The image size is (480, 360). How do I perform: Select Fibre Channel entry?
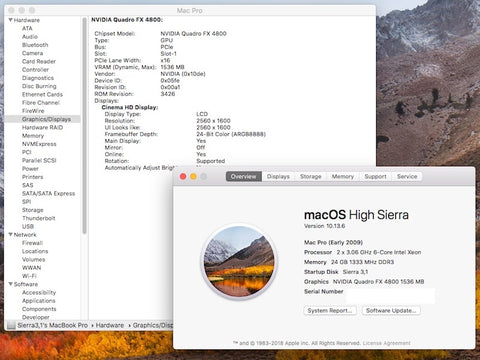pyautogui.click(x=41, y=103)
